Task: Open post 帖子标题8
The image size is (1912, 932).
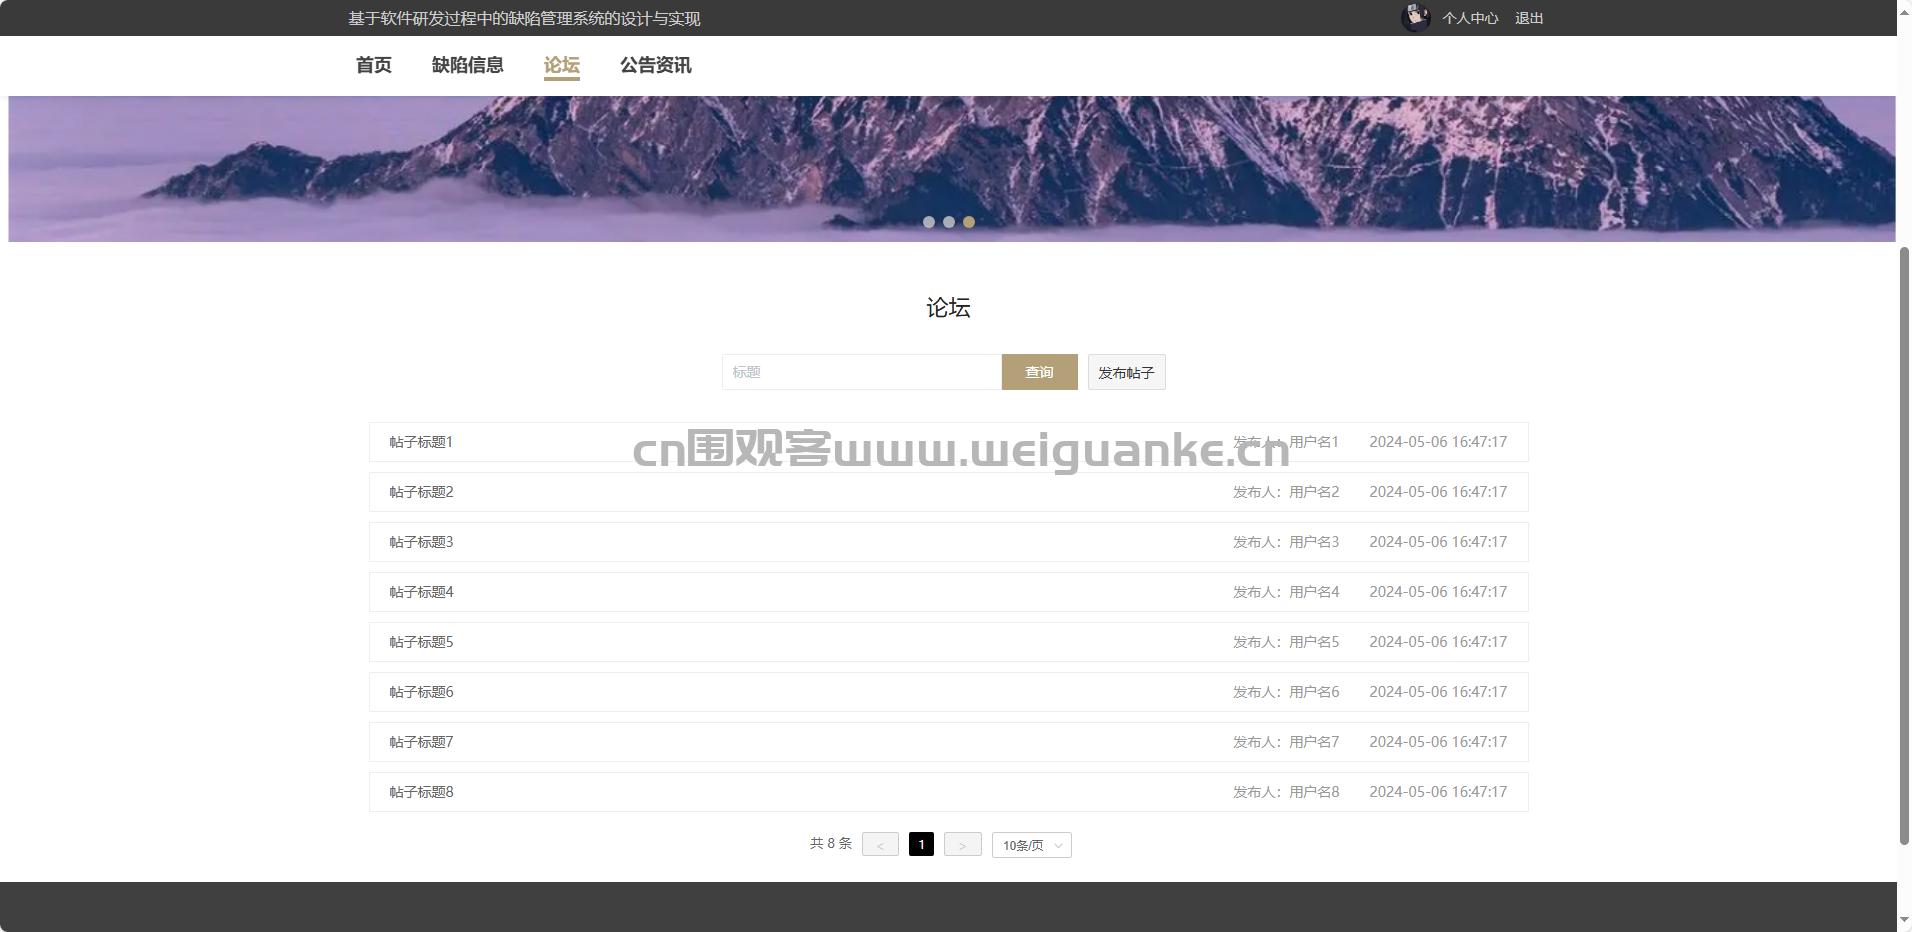Action: point(421,792)
